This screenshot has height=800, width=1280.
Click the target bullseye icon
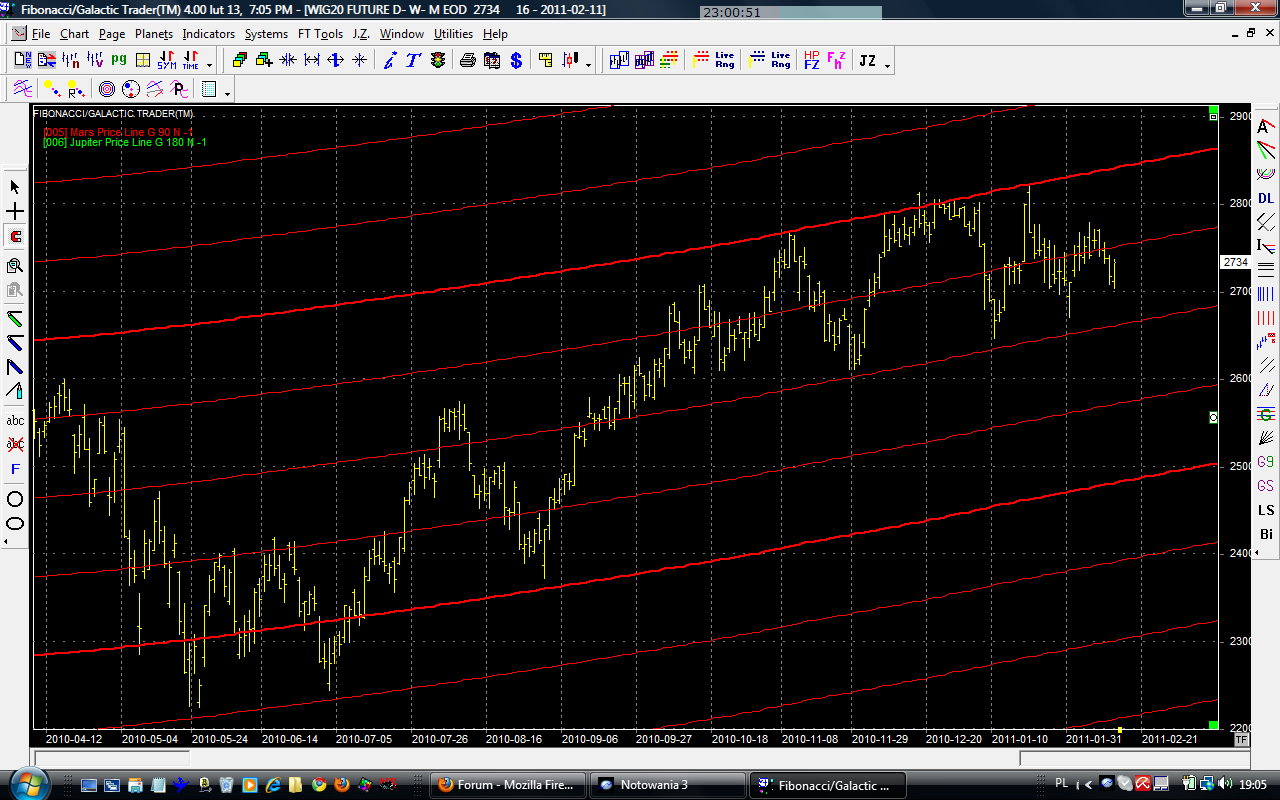(106, 89)
